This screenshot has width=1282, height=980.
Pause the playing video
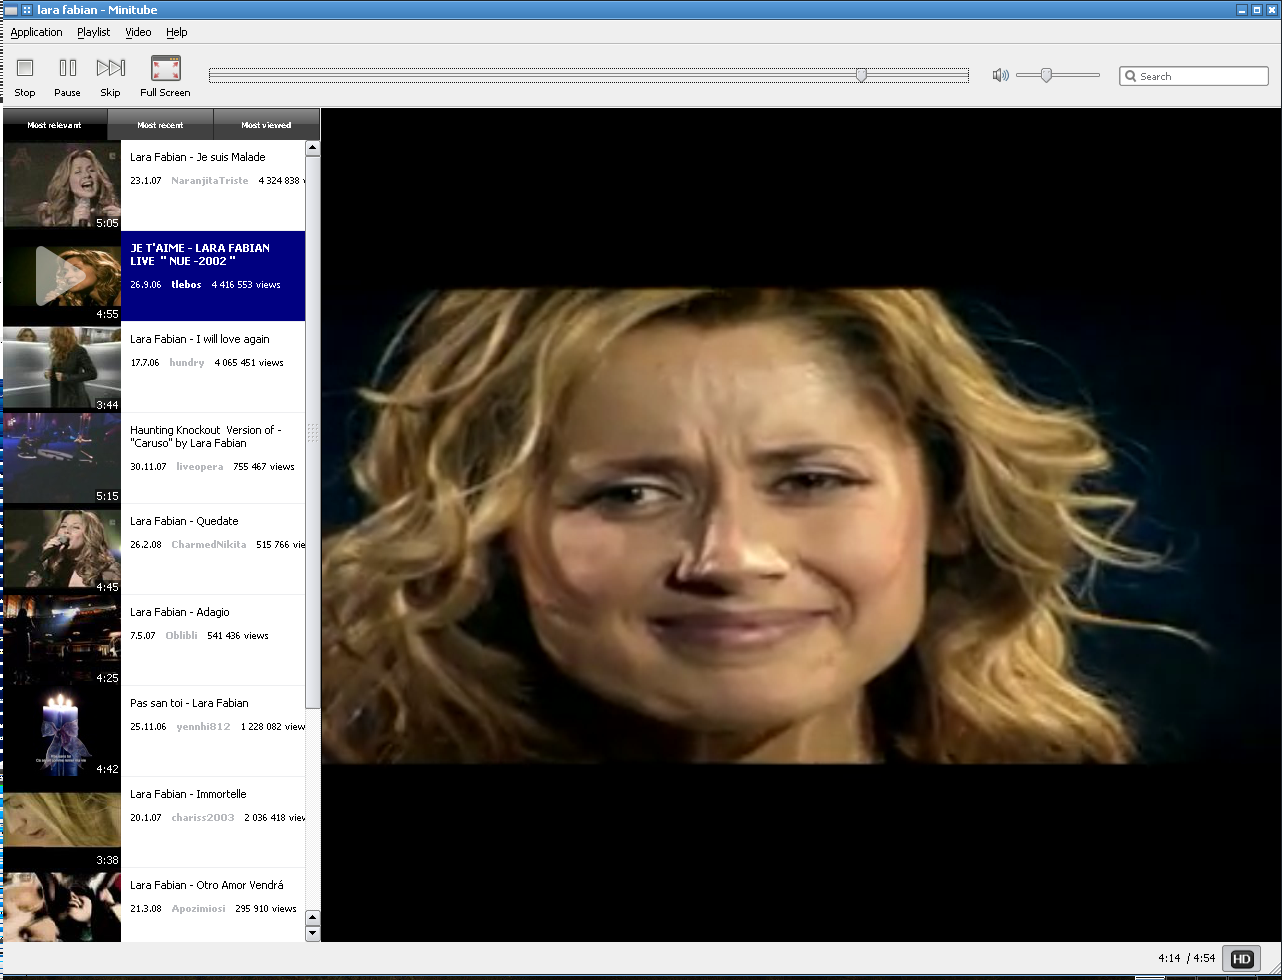(67, 77)
